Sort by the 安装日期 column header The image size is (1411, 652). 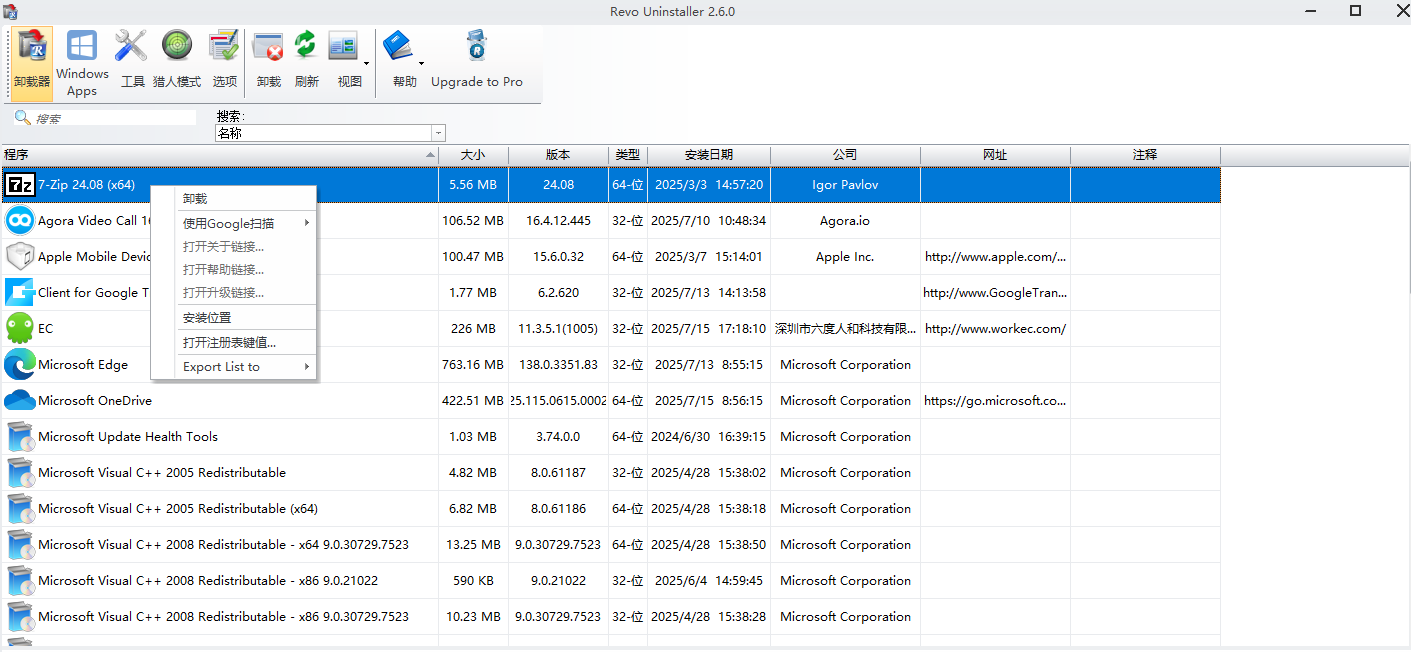[x=709, y=155]
